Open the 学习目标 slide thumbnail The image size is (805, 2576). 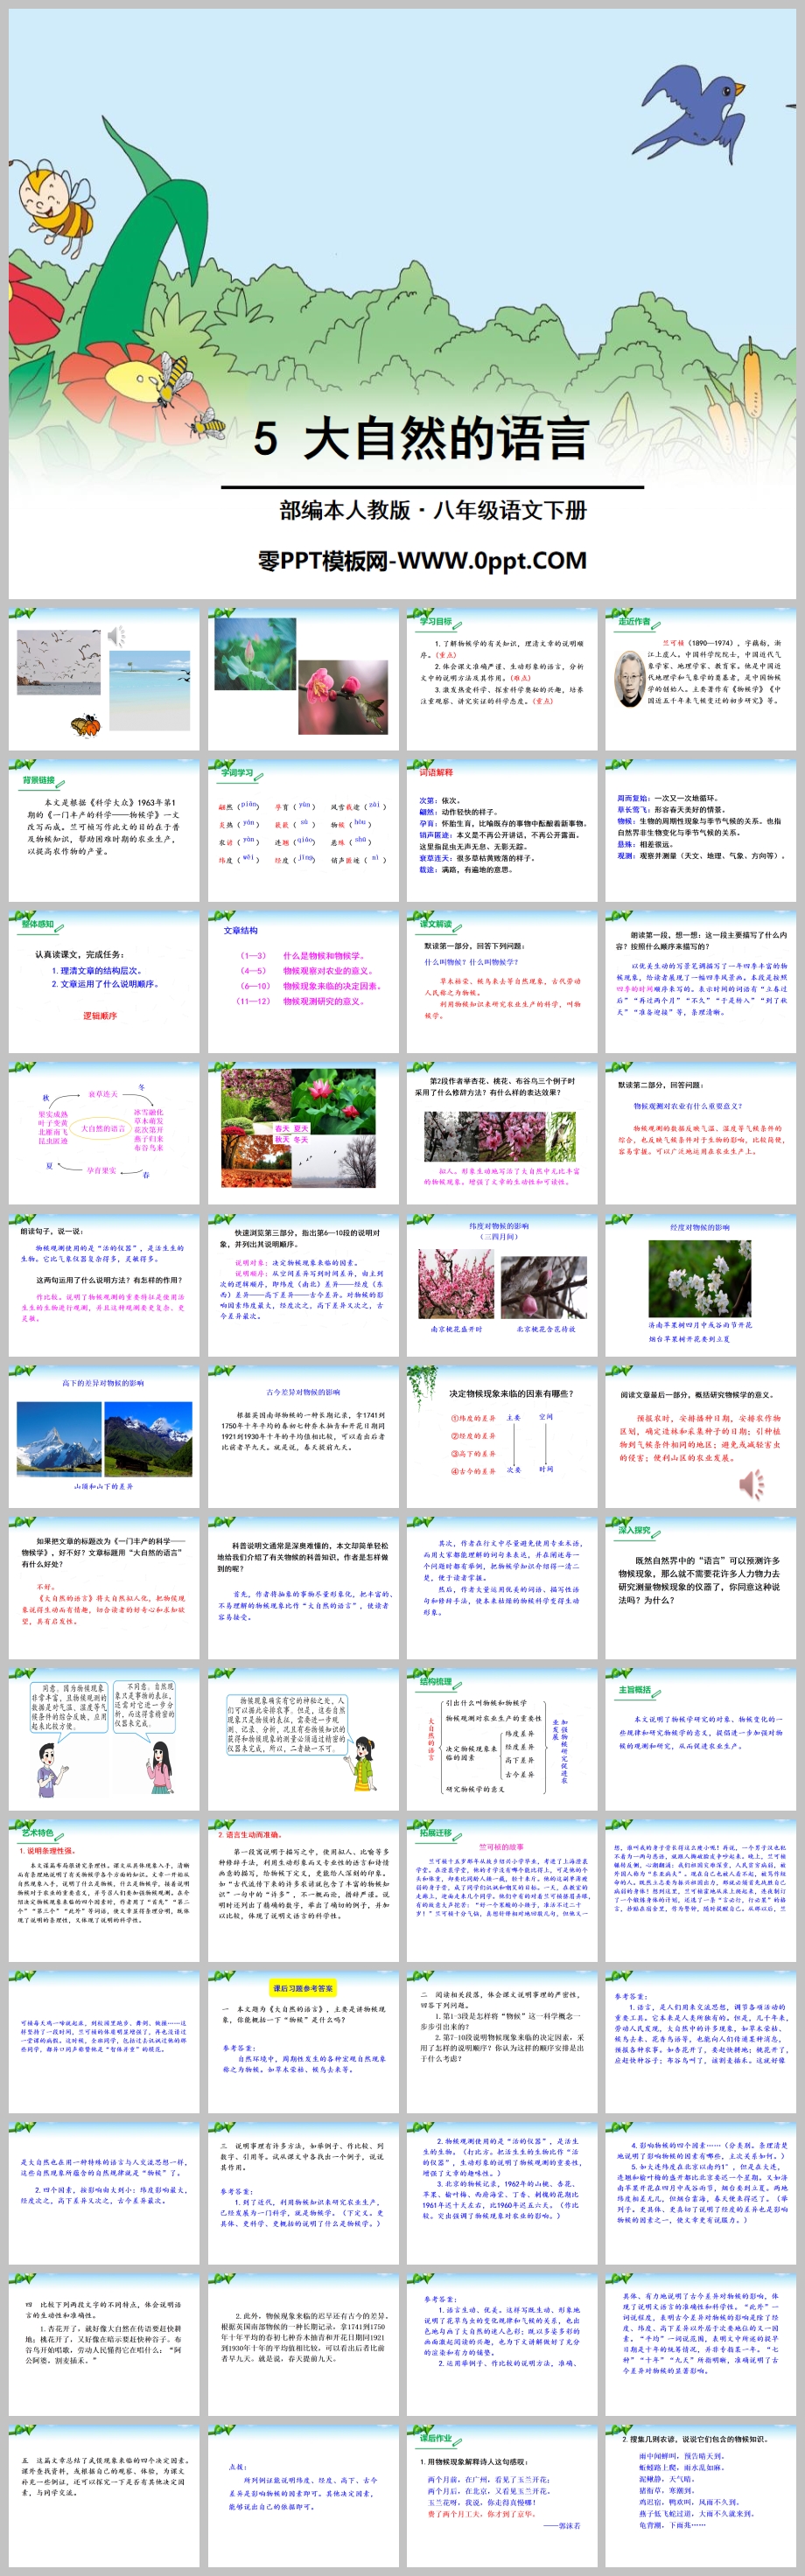(502, 678)
